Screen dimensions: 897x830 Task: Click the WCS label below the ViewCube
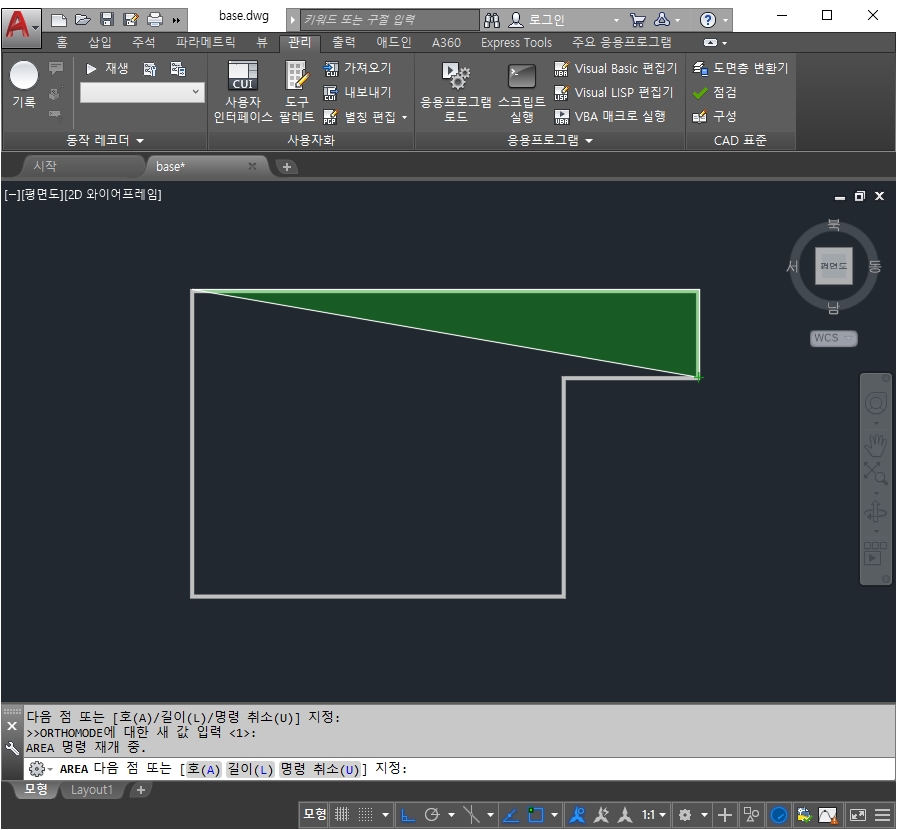(833, 338)
